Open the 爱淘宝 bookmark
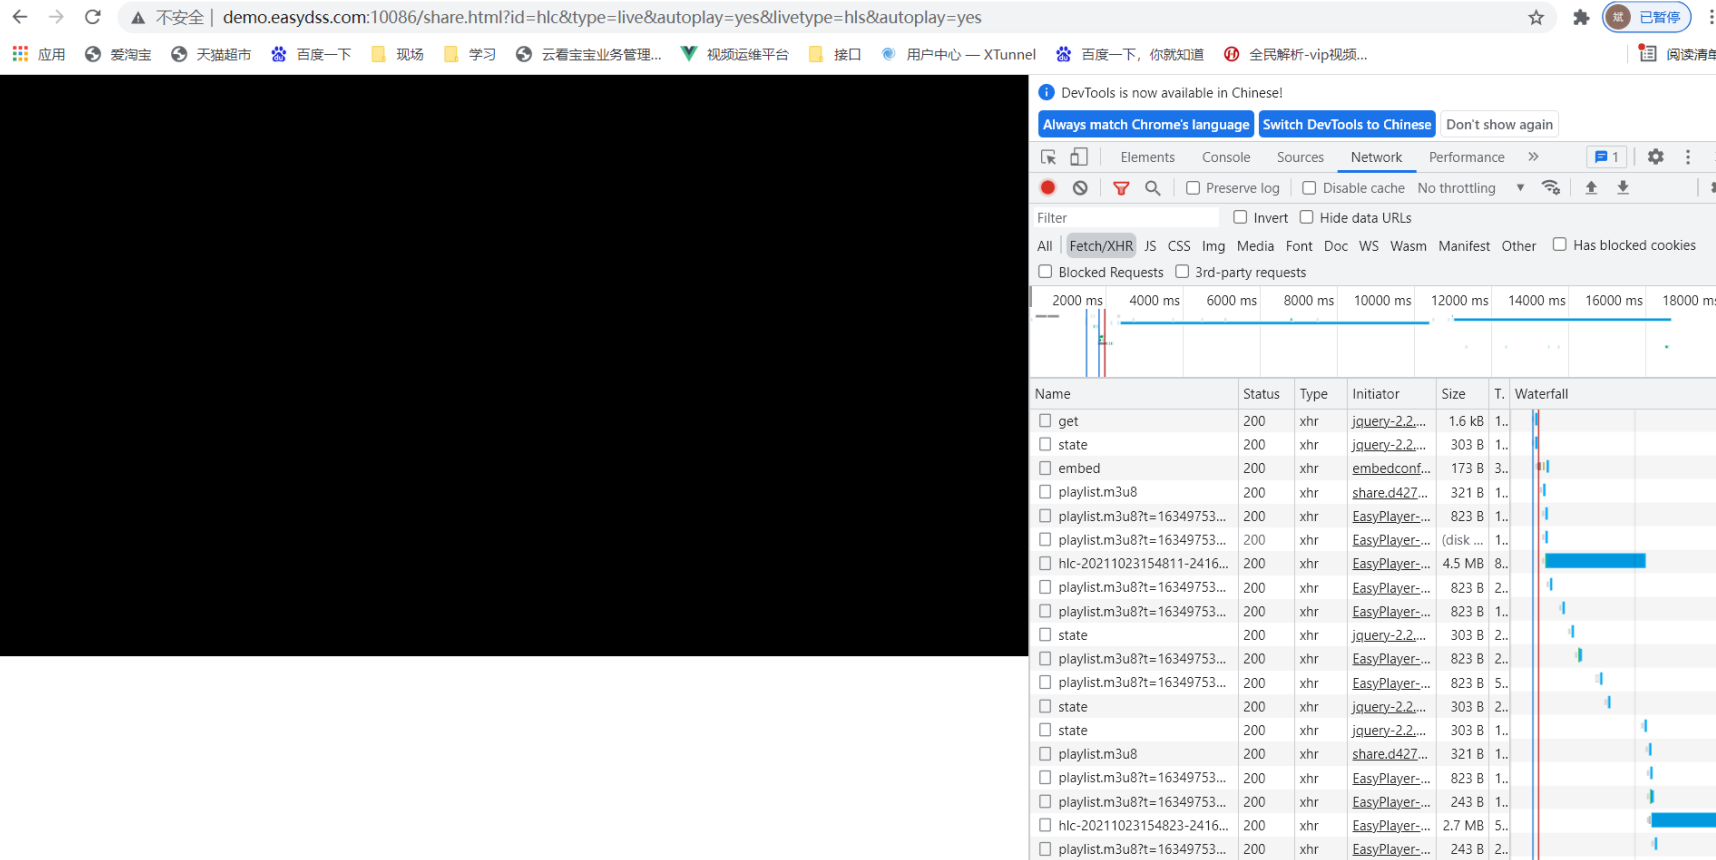The width and height of the screenshot is (1716, 860). [x=118, y=54]
